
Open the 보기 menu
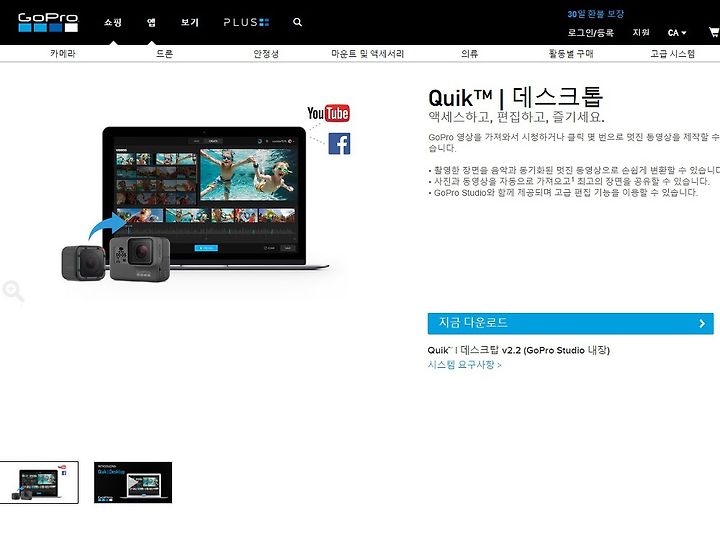click(x=190, y=22)
